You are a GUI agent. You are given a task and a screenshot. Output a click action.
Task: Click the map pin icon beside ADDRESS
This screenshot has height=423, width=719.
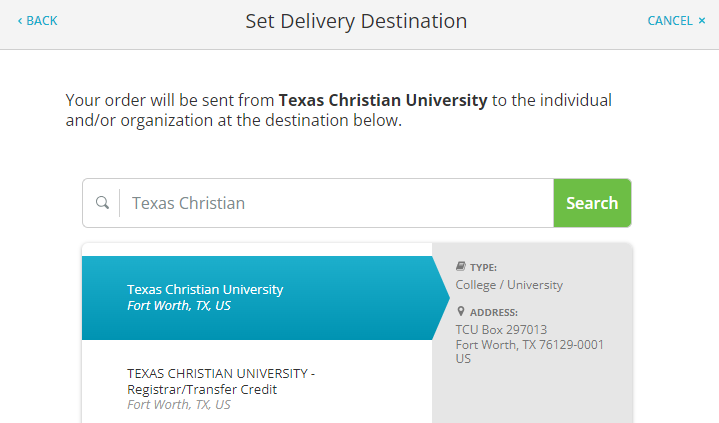point(461,312)
